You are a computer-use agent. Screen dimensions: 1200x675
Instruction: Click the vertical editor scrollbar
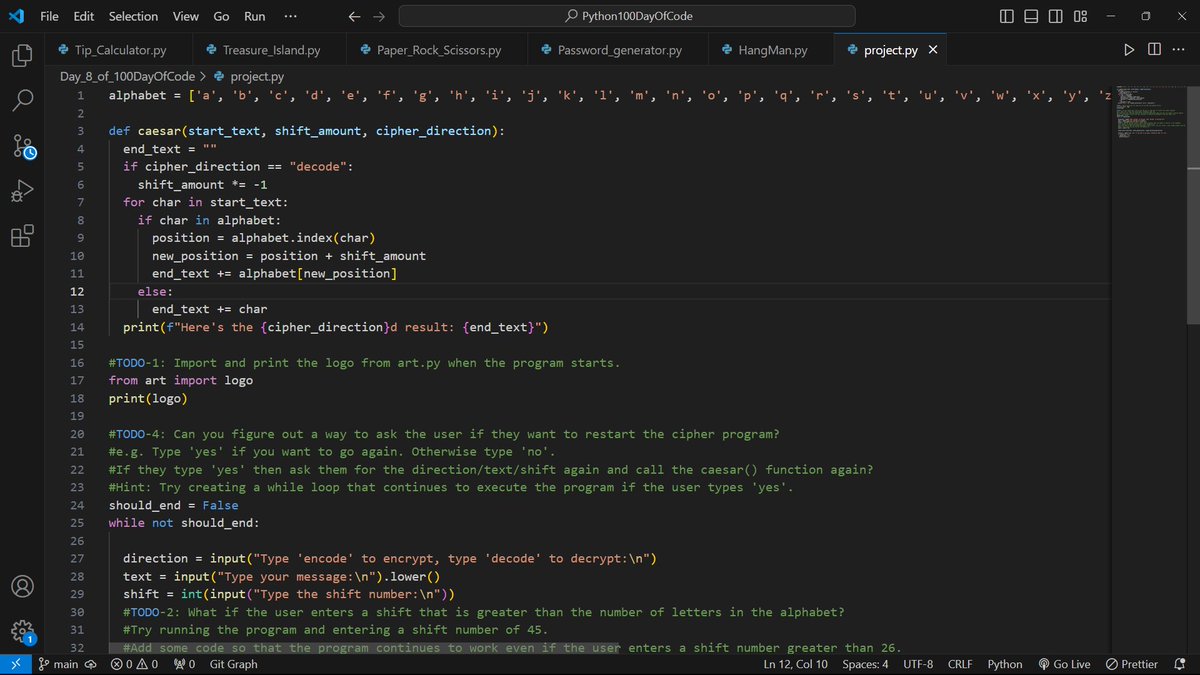tap(1193, 205)
